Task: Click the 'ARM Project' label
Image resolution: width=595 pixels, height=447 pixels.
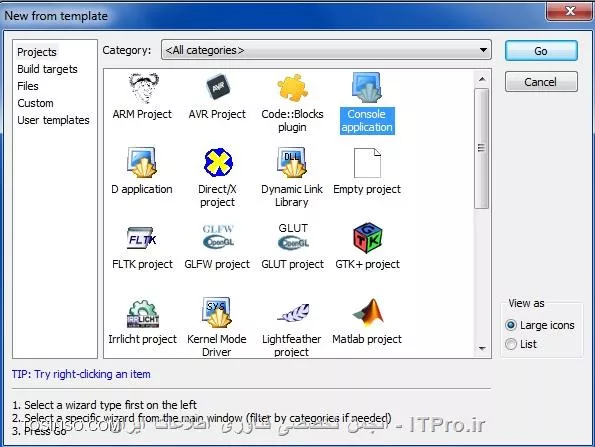Action: (142, 114)
